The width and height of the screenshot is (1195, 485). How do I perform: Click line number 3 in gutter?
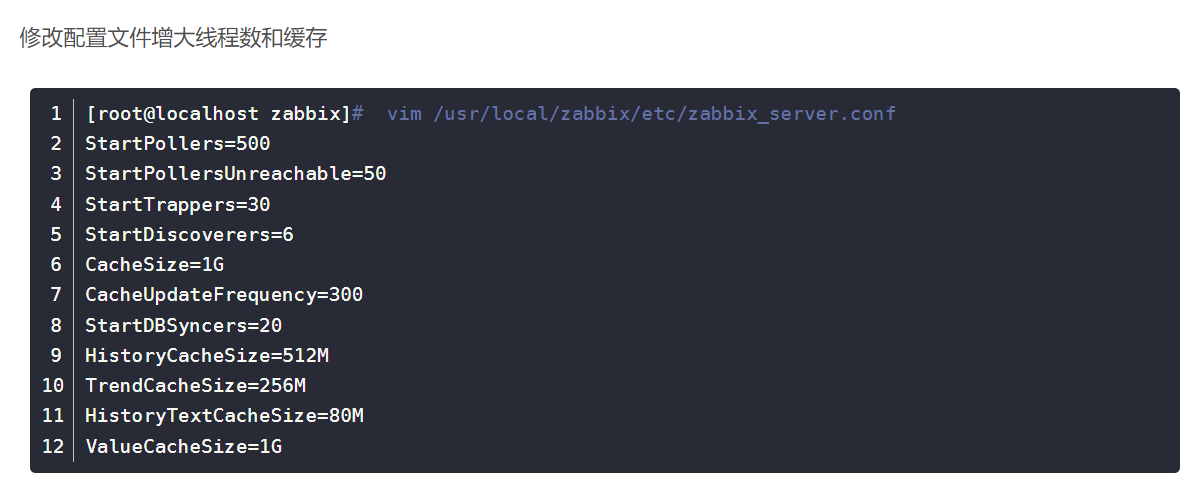56,174
